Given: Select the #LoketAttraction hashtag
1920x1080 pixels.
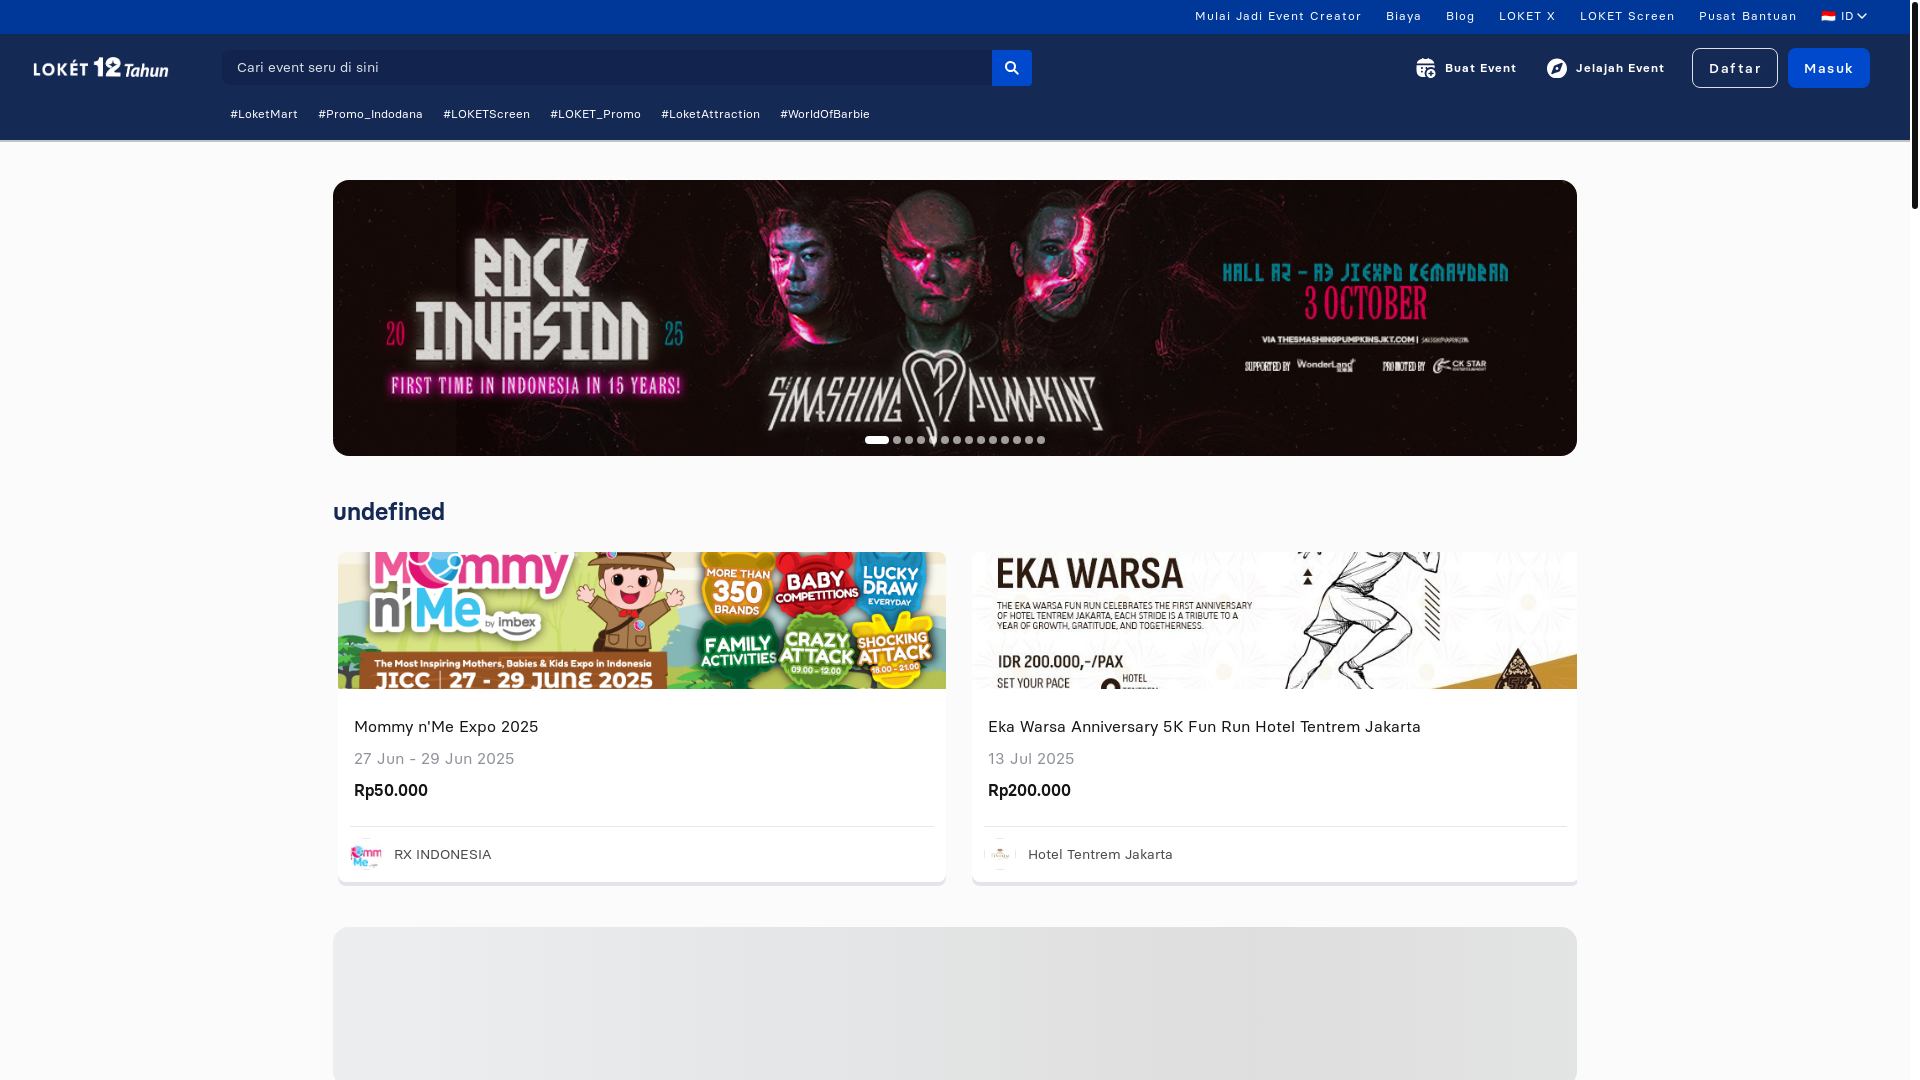Looking at the screenshot, I should point(710,114).
